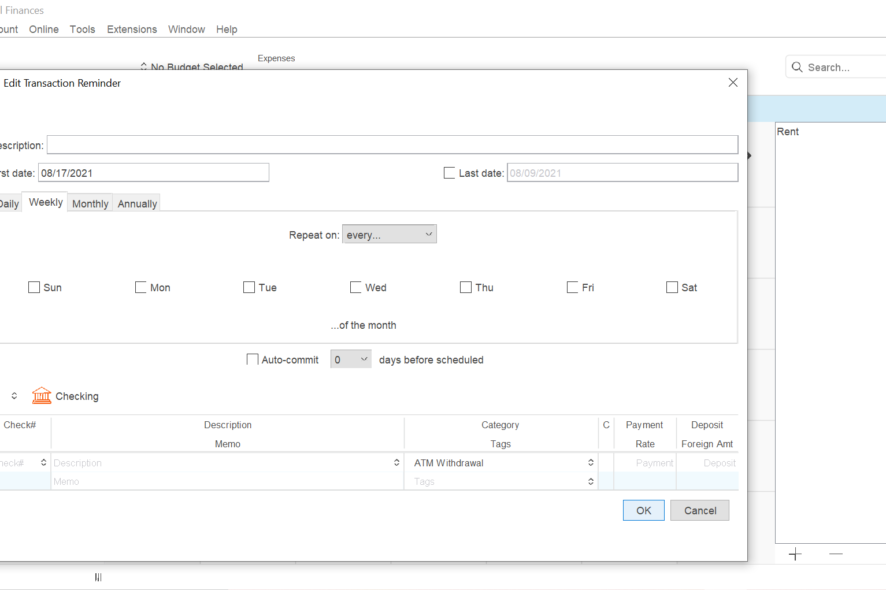Switch to the Monthly tab

pos(90,203)
